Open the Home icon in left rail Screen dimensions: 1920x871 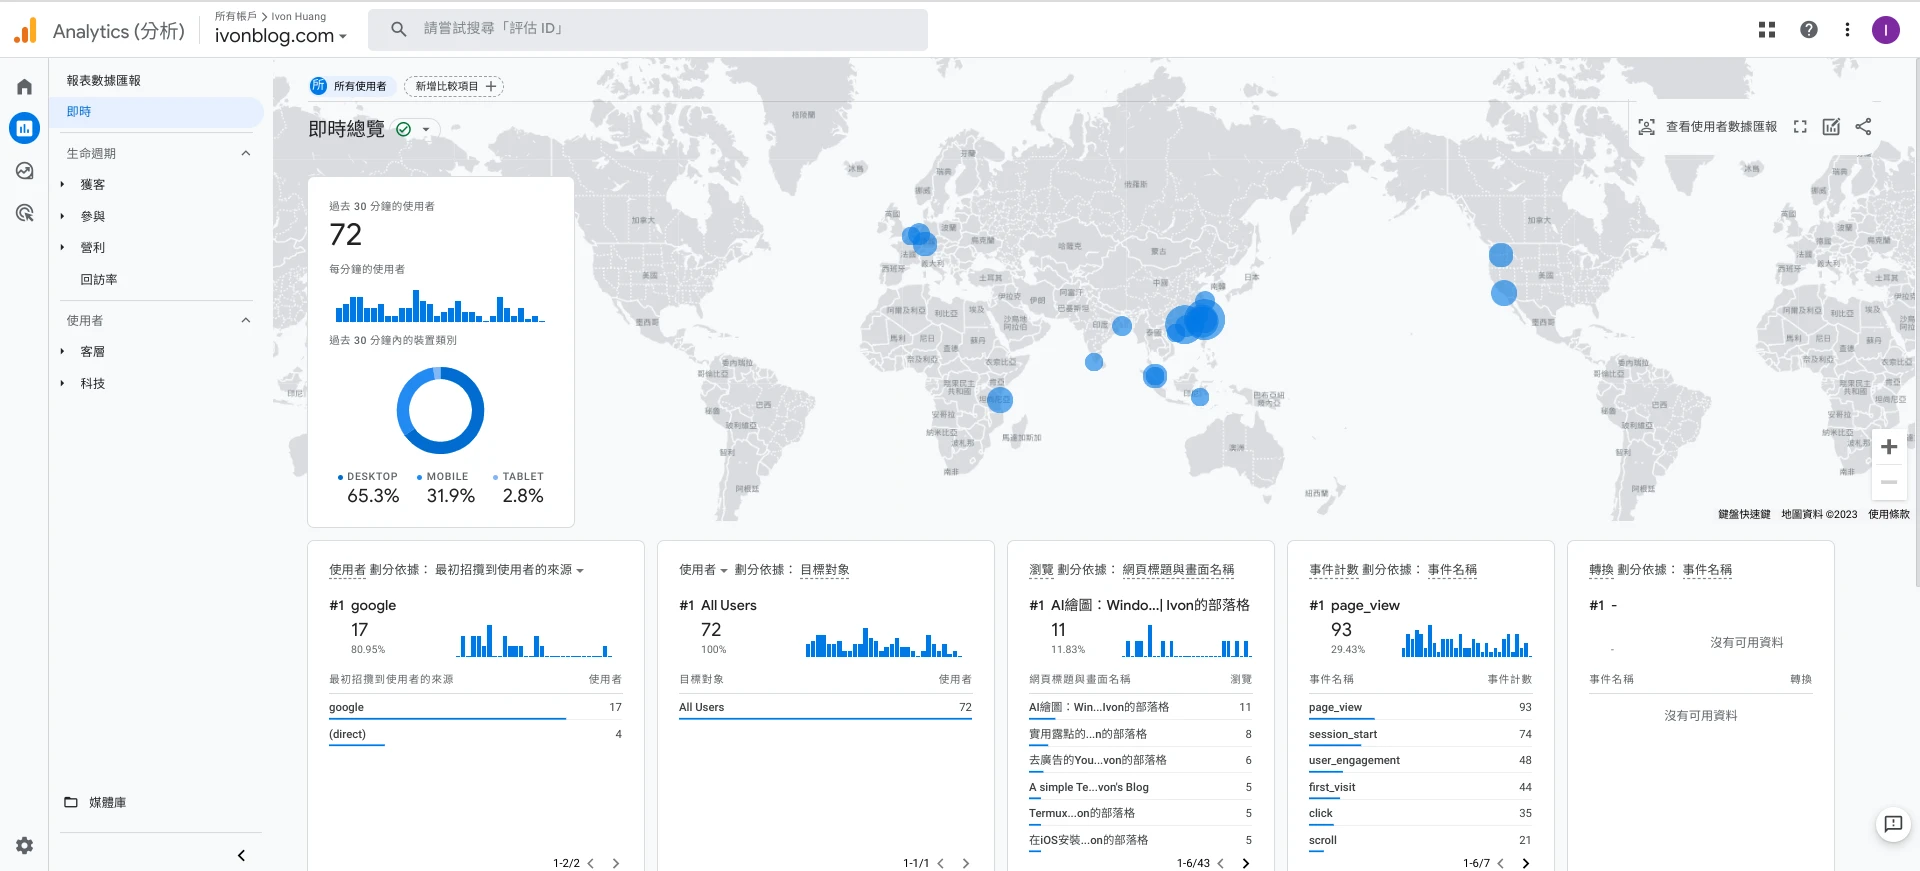tap(24, 87)
